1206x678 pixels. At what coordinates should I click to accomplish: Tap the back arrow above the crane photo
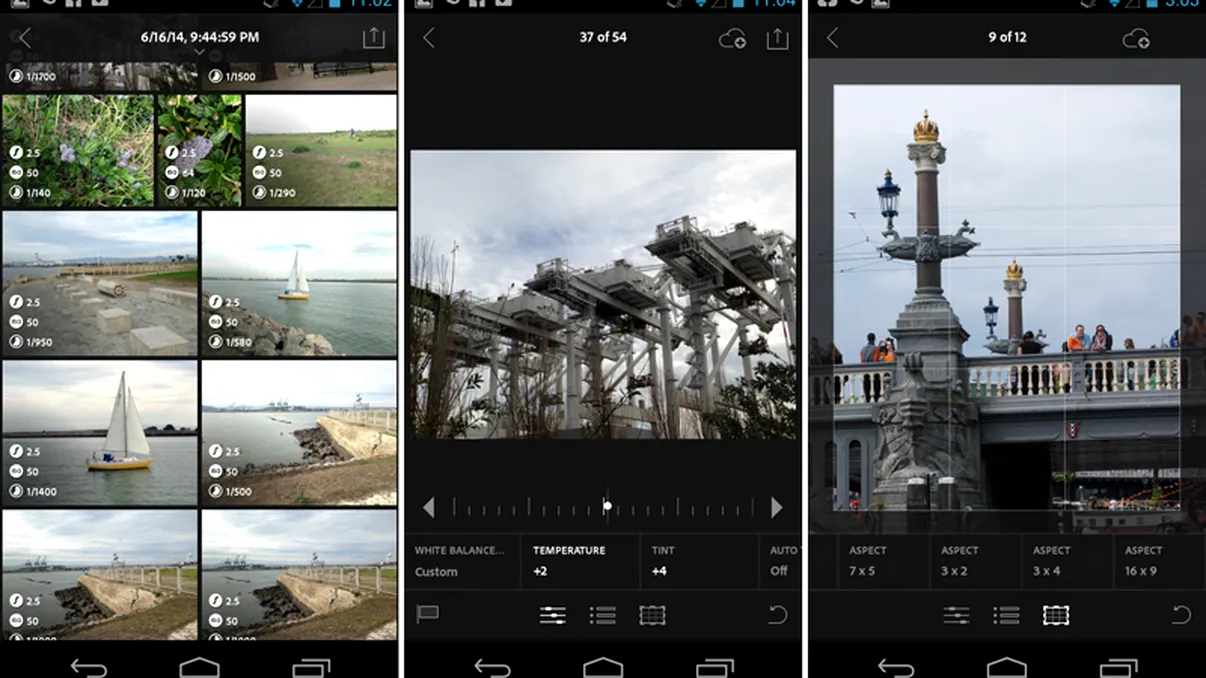coord(430,37)
